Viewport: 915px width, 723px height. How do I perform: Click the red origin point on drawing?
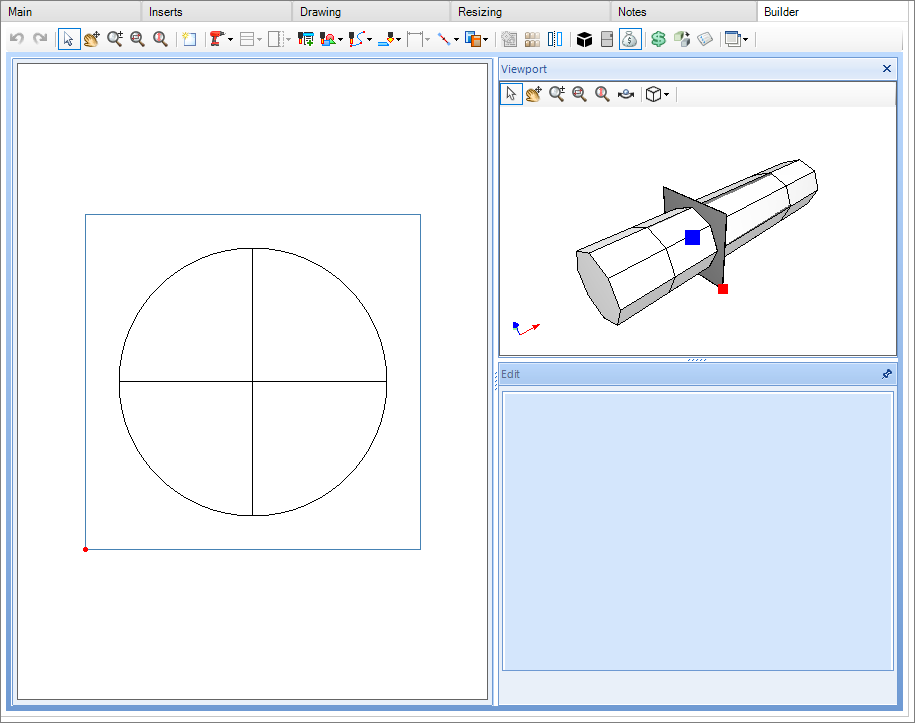coord(85,549)
